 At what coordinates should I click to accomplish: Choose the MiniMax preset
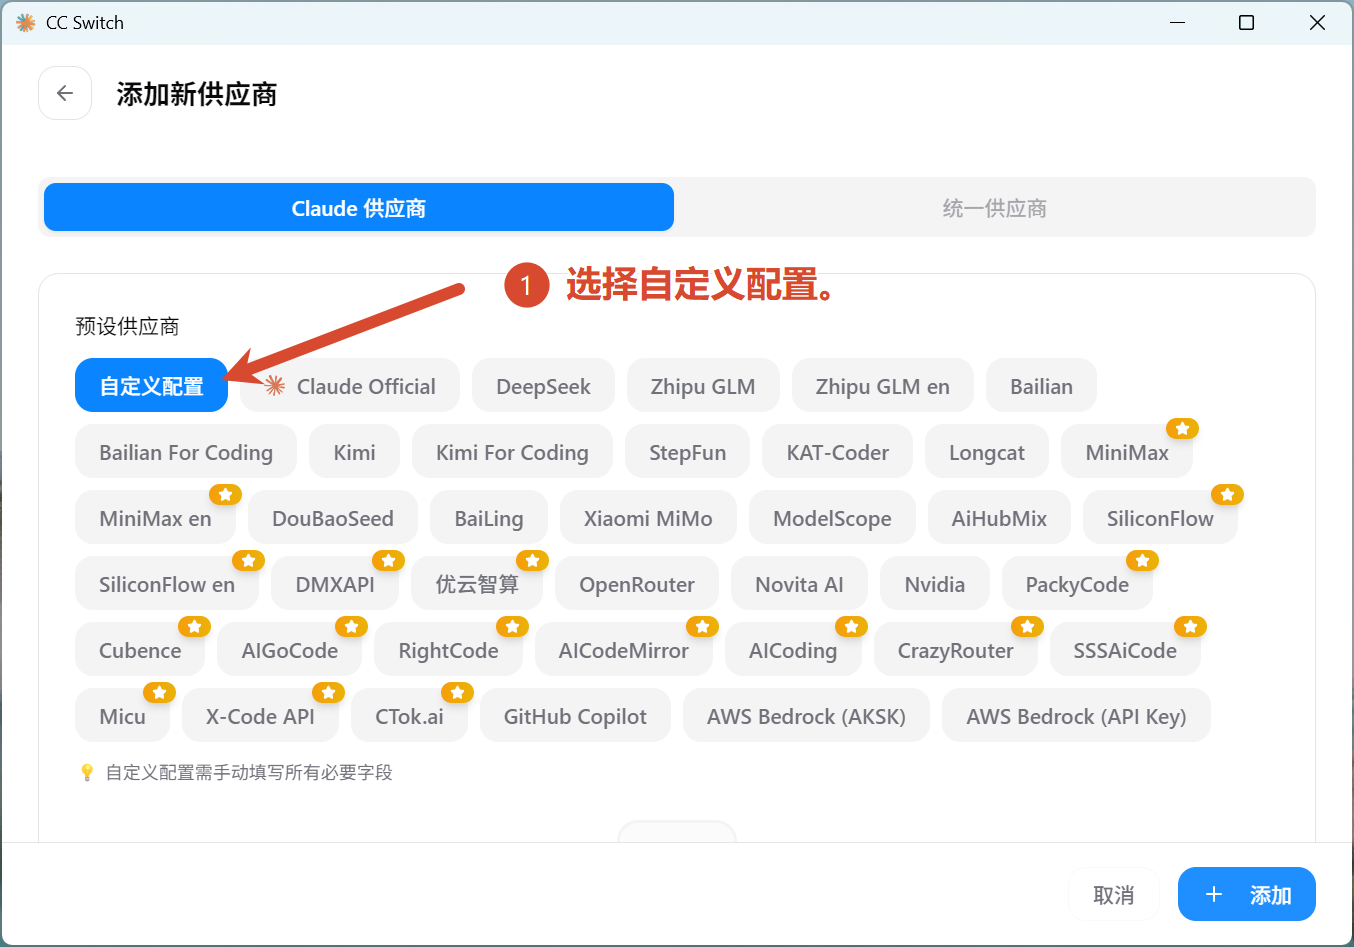(1127, 451)
